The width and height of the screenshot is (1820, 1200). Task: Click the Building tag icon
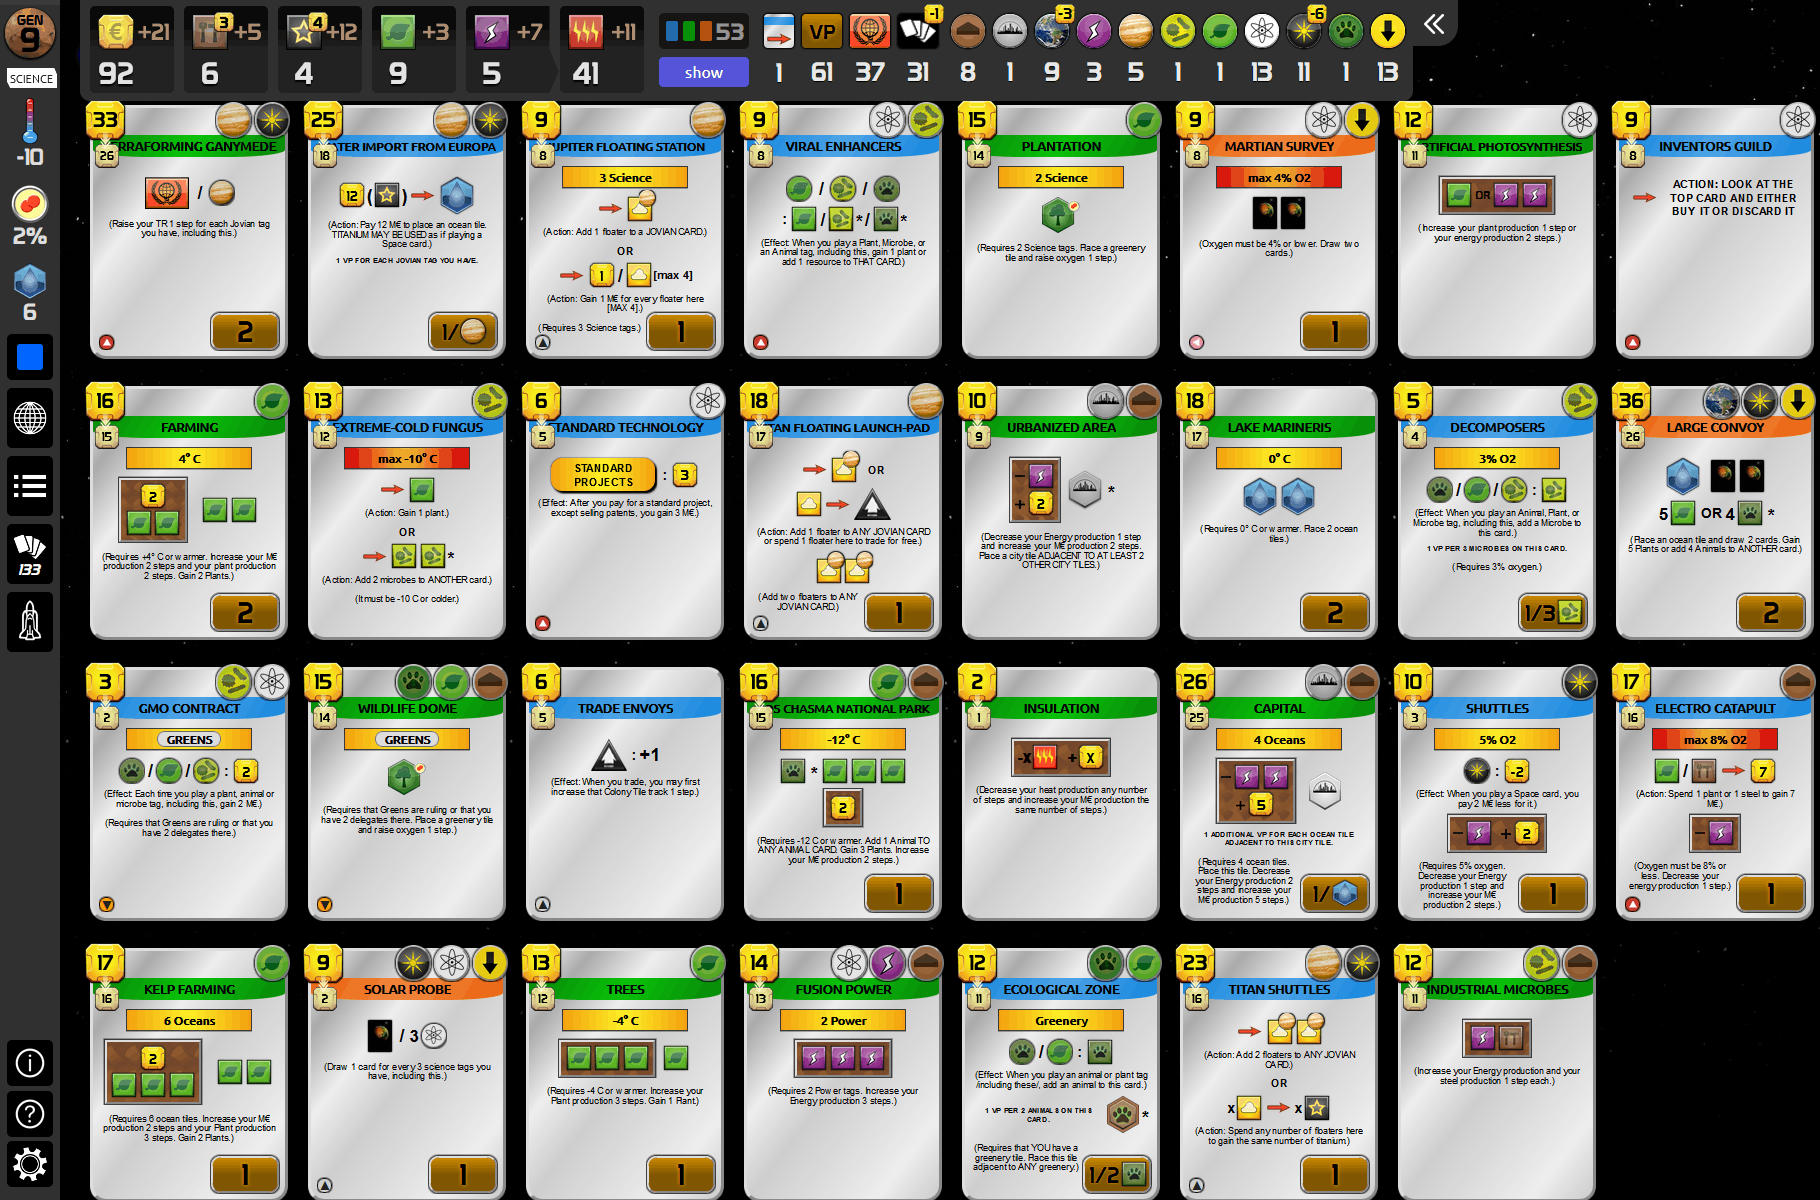coord(968,31)
